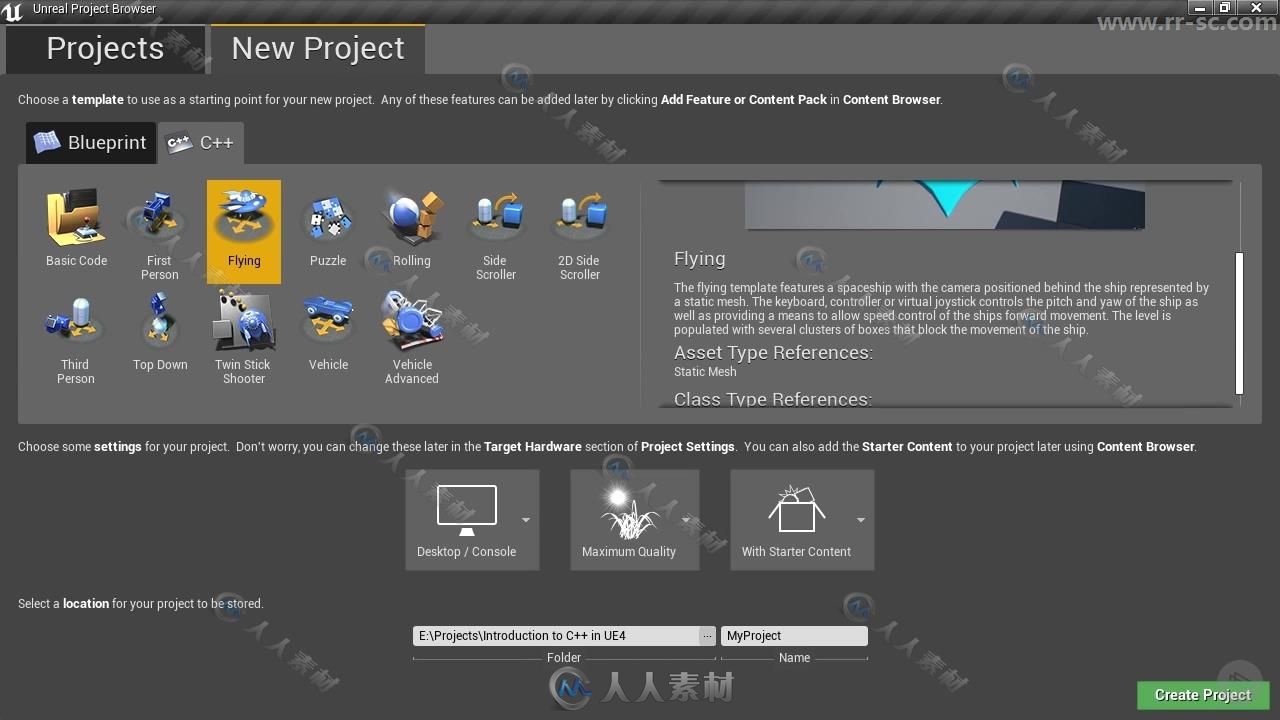
Task: Click the Maximum Quality grass icon
Action: click(x=629, y=513)
